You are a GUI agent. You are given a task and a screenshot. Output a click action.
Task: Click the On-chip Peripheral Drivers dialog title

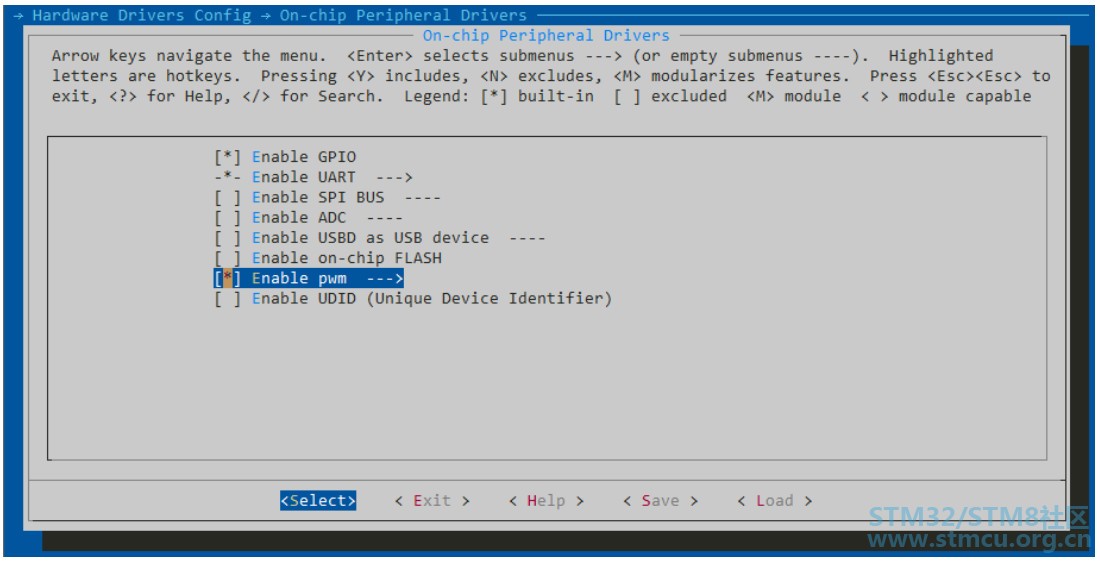(x=546, y=35)
